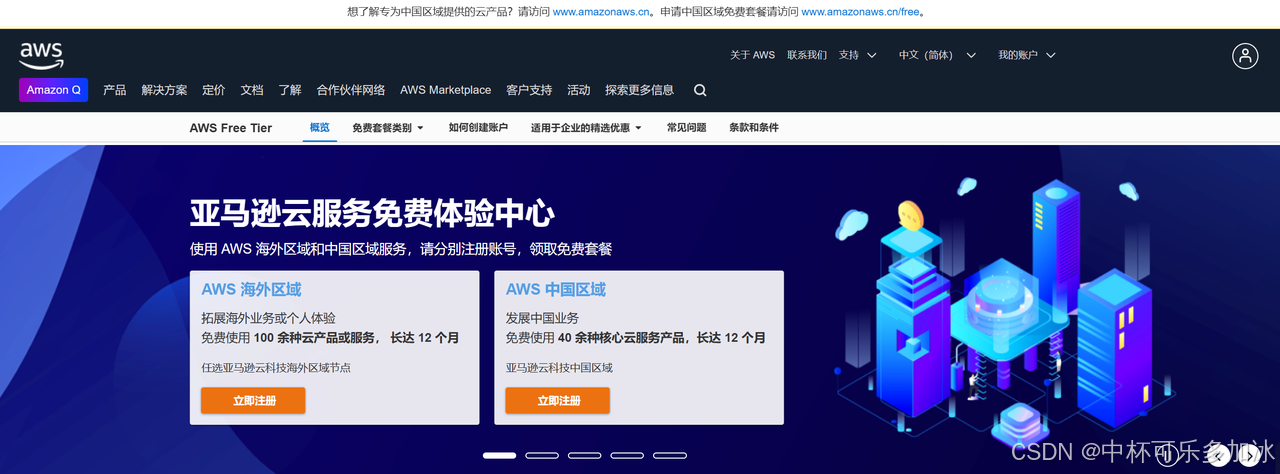Viewport: 1280px width, 474px height.
Task: Click the 亚马逊云科技中国区域 text
Action: pyautogui.click(x=559, y=368)
